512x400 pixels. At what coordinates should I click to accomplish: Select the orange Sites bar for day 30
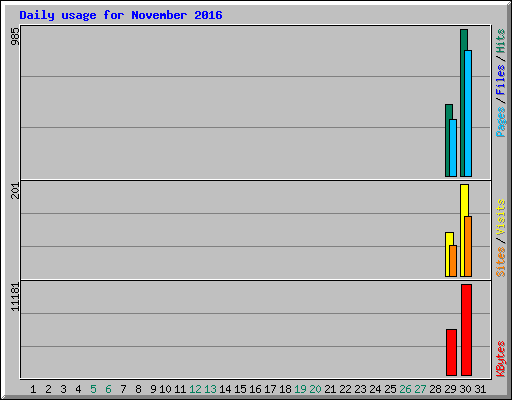click(468, 246)
